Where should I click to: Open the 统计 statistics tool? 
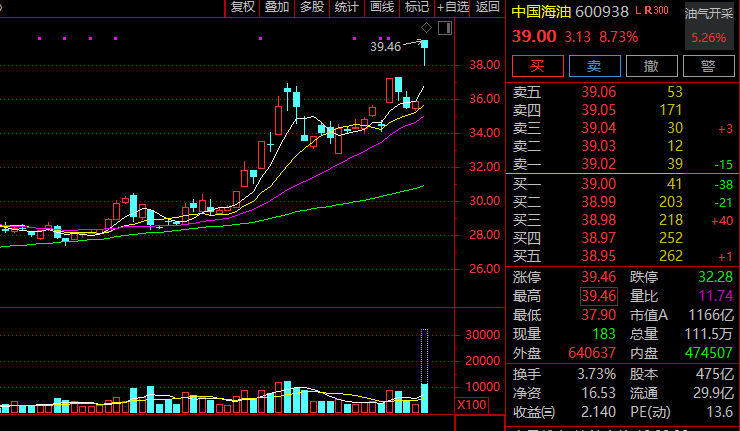coord(347,8)
